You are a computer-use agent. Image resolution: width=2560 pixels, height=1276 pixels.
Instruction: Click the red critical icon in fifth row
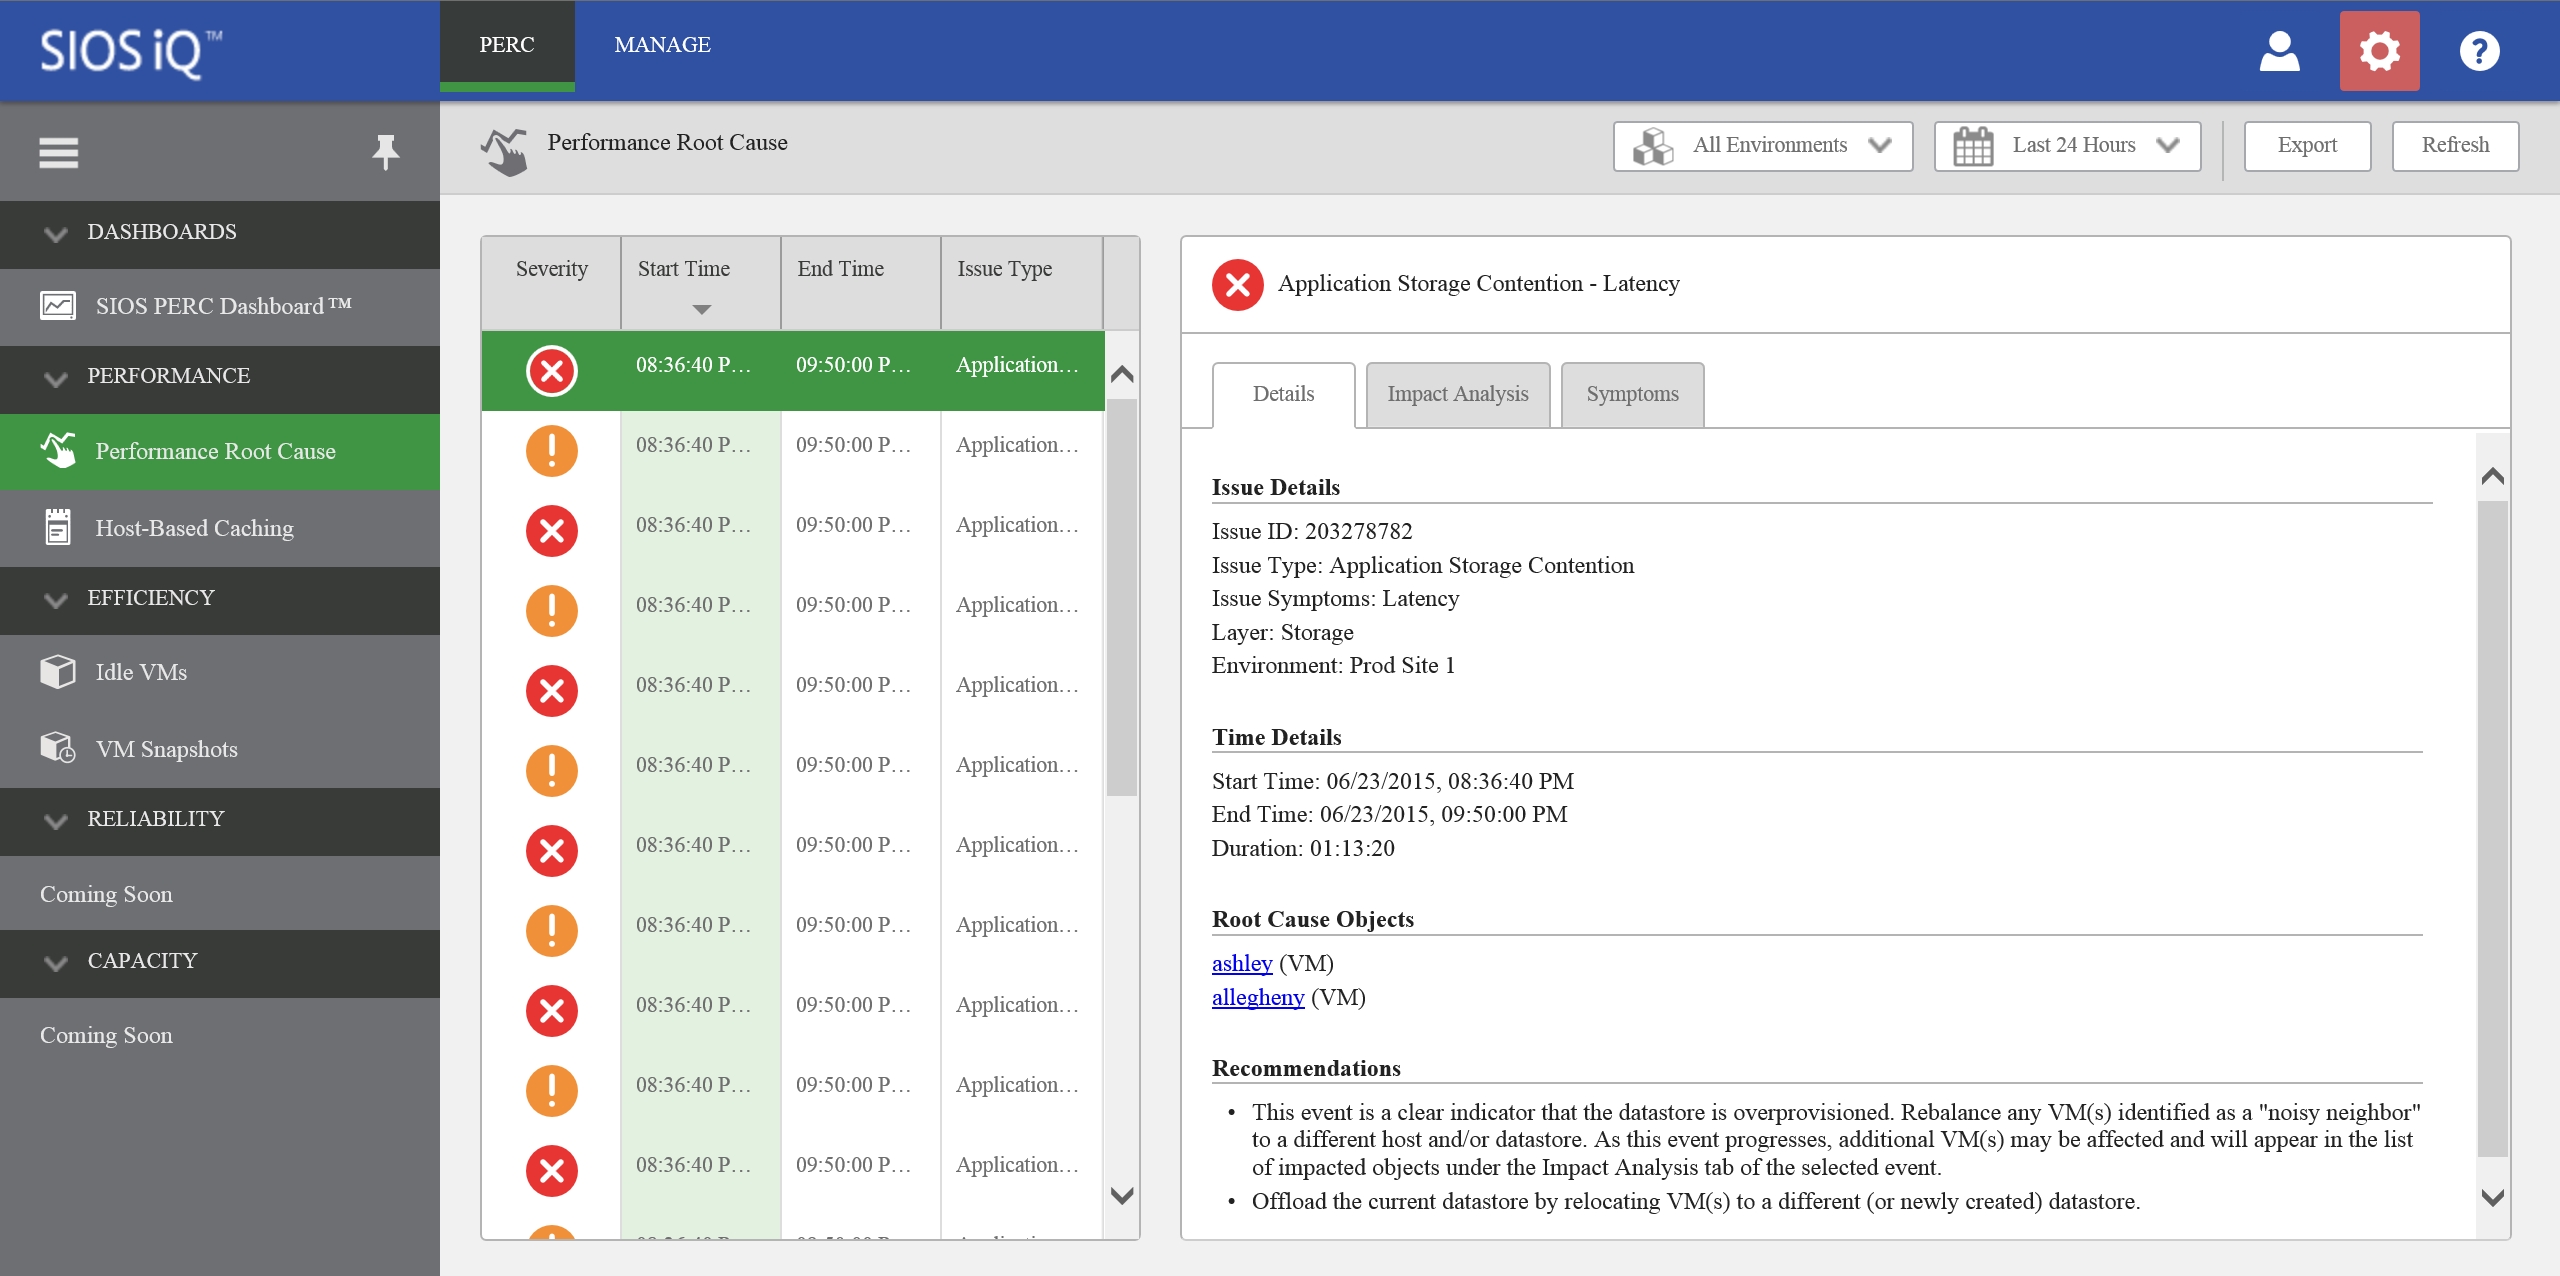coord(552,691)
